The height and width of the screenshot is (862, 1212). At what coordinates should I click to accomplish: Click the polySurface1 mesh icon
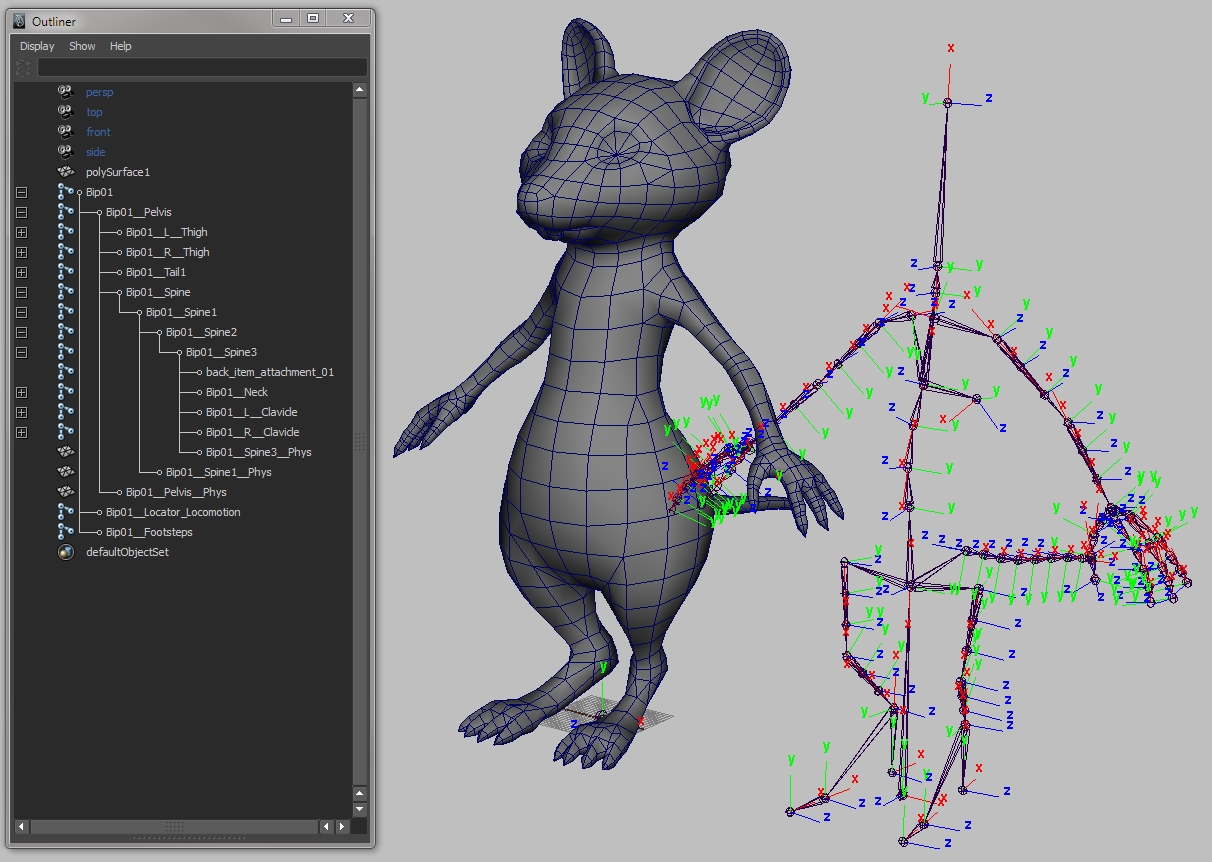coord(66,172)
